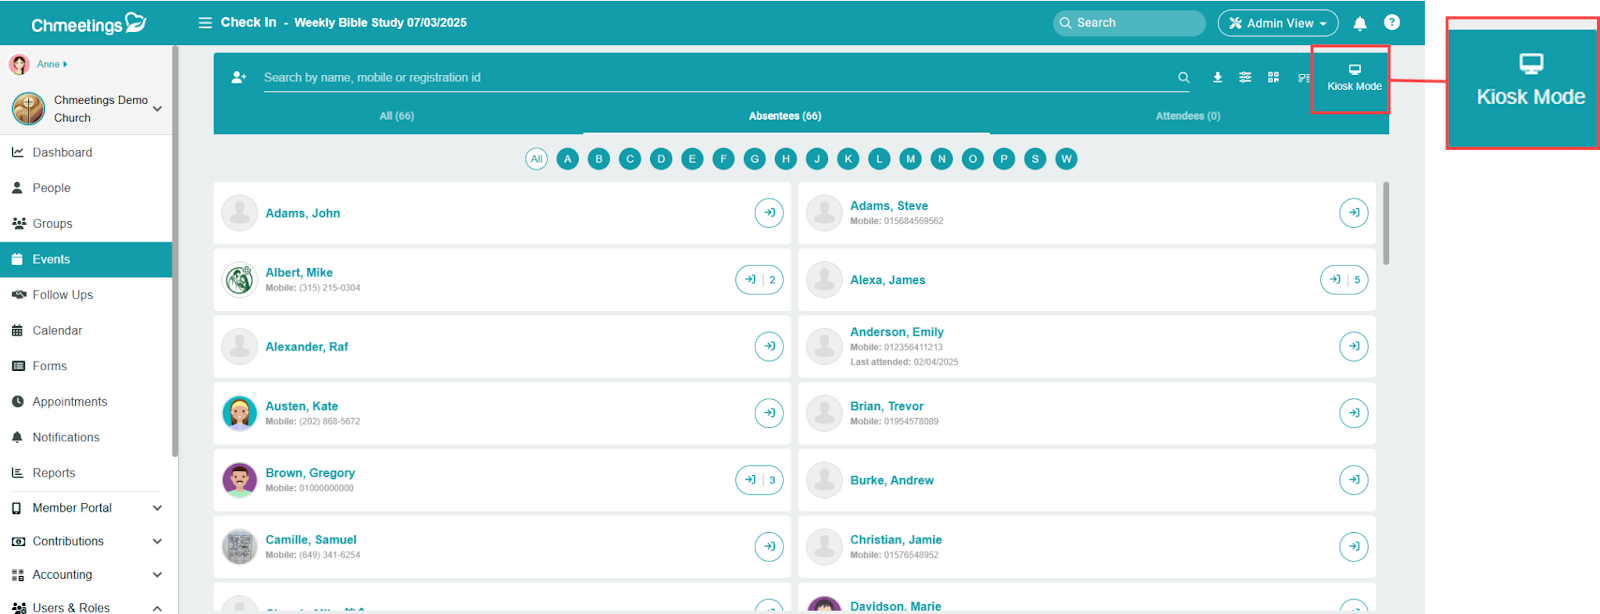
Task: Check in Austen, Kate
Action: (x=769, y=413)
